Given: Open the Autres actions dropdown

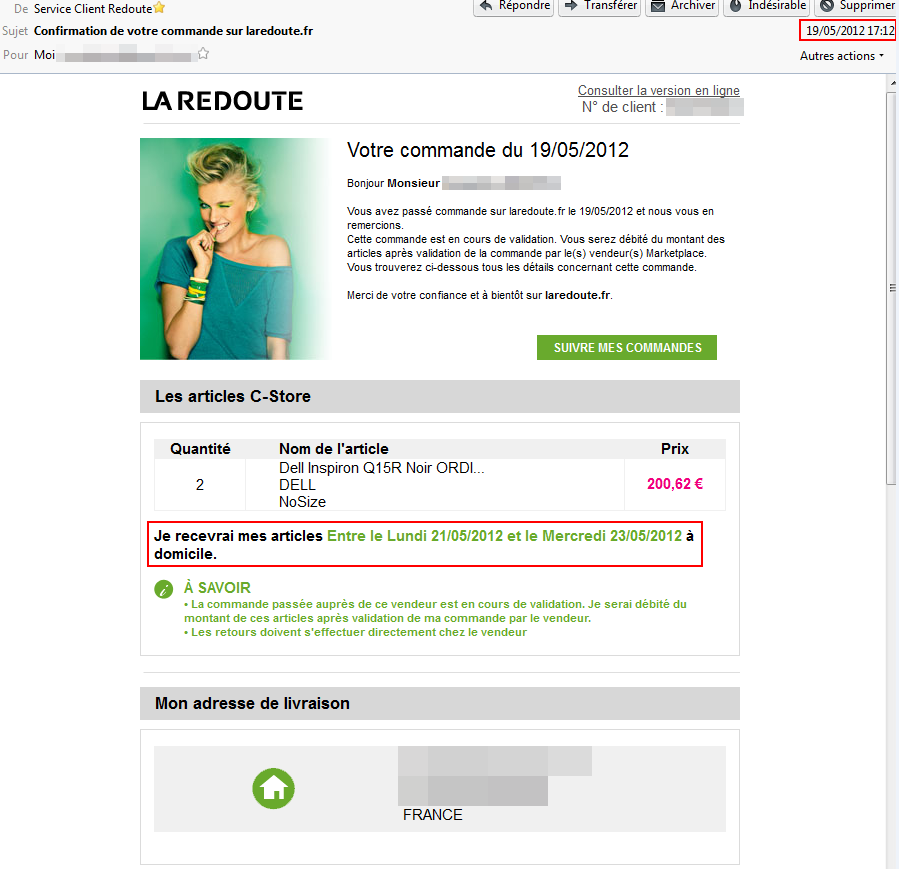Looking at the screenshot, I should [x=842, y=56].
